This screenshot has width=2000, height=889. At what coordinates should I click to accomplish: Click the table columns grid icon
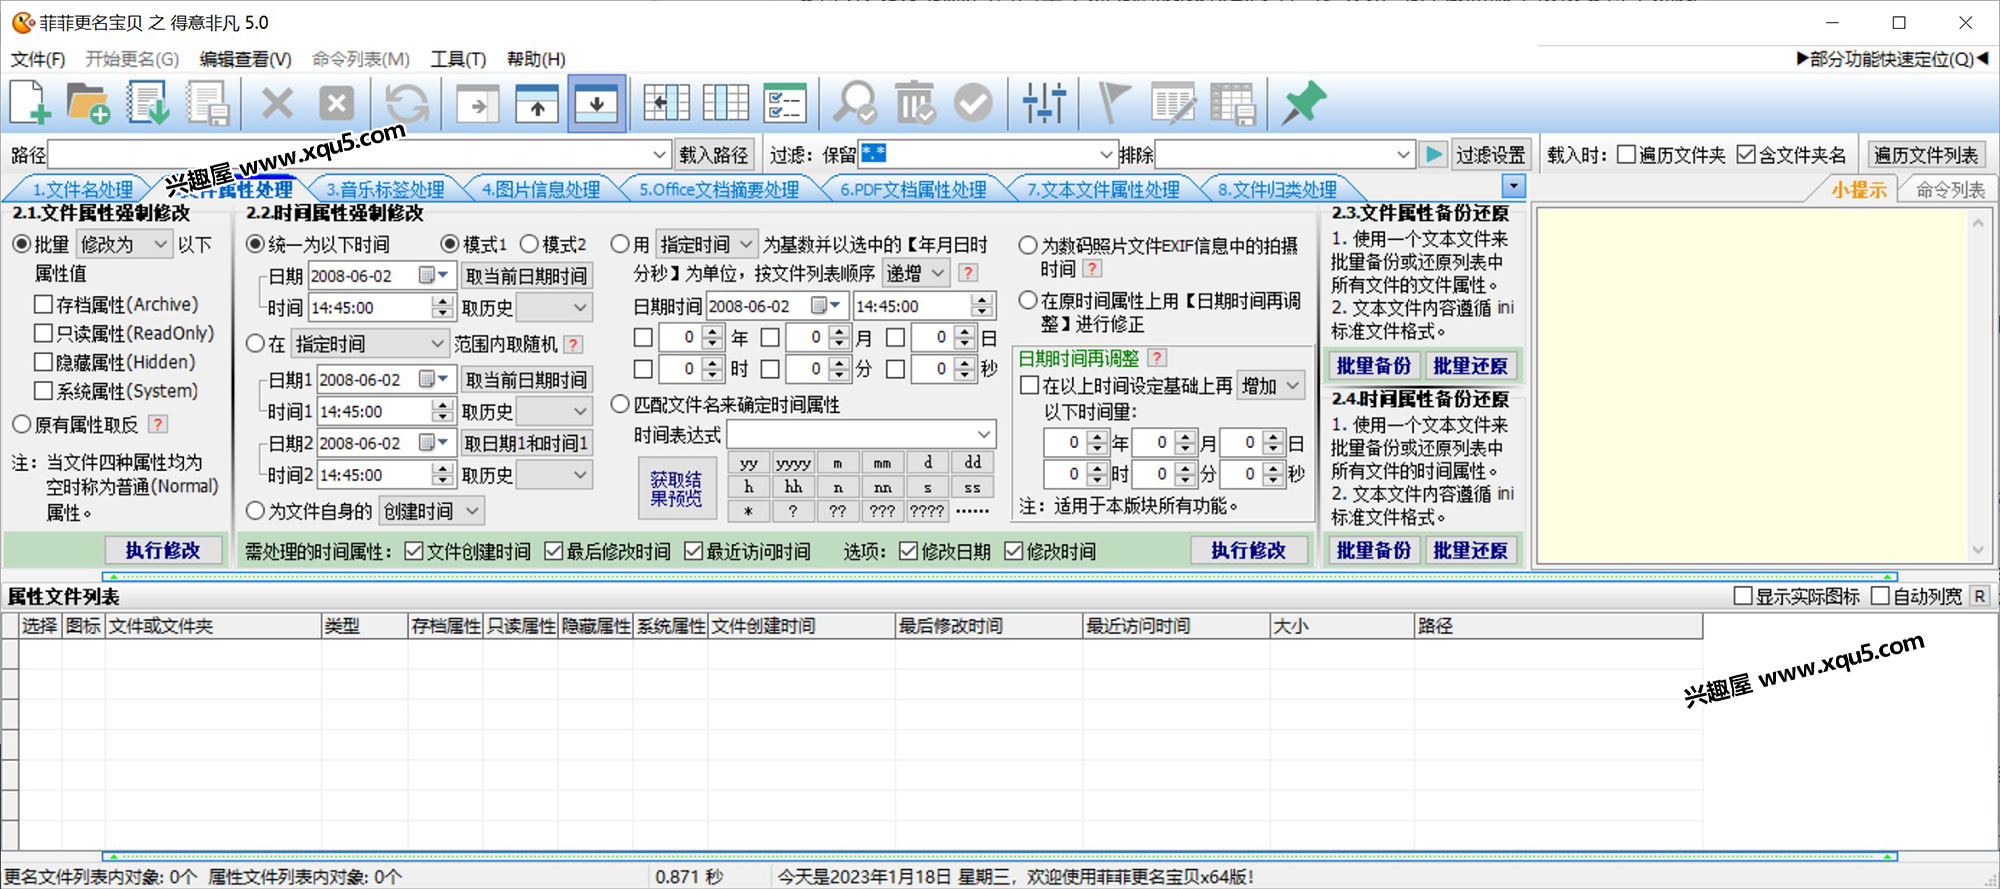point(725,103)
